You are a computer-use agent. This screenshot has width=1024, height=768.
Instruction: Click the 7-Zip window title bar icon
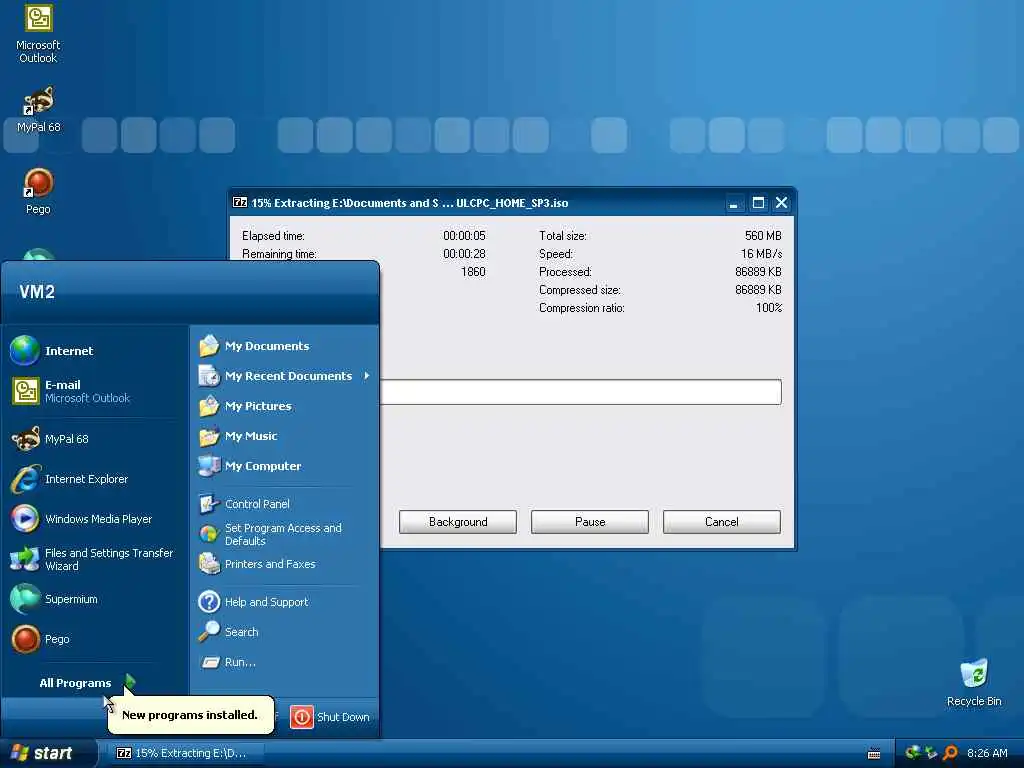240,202
